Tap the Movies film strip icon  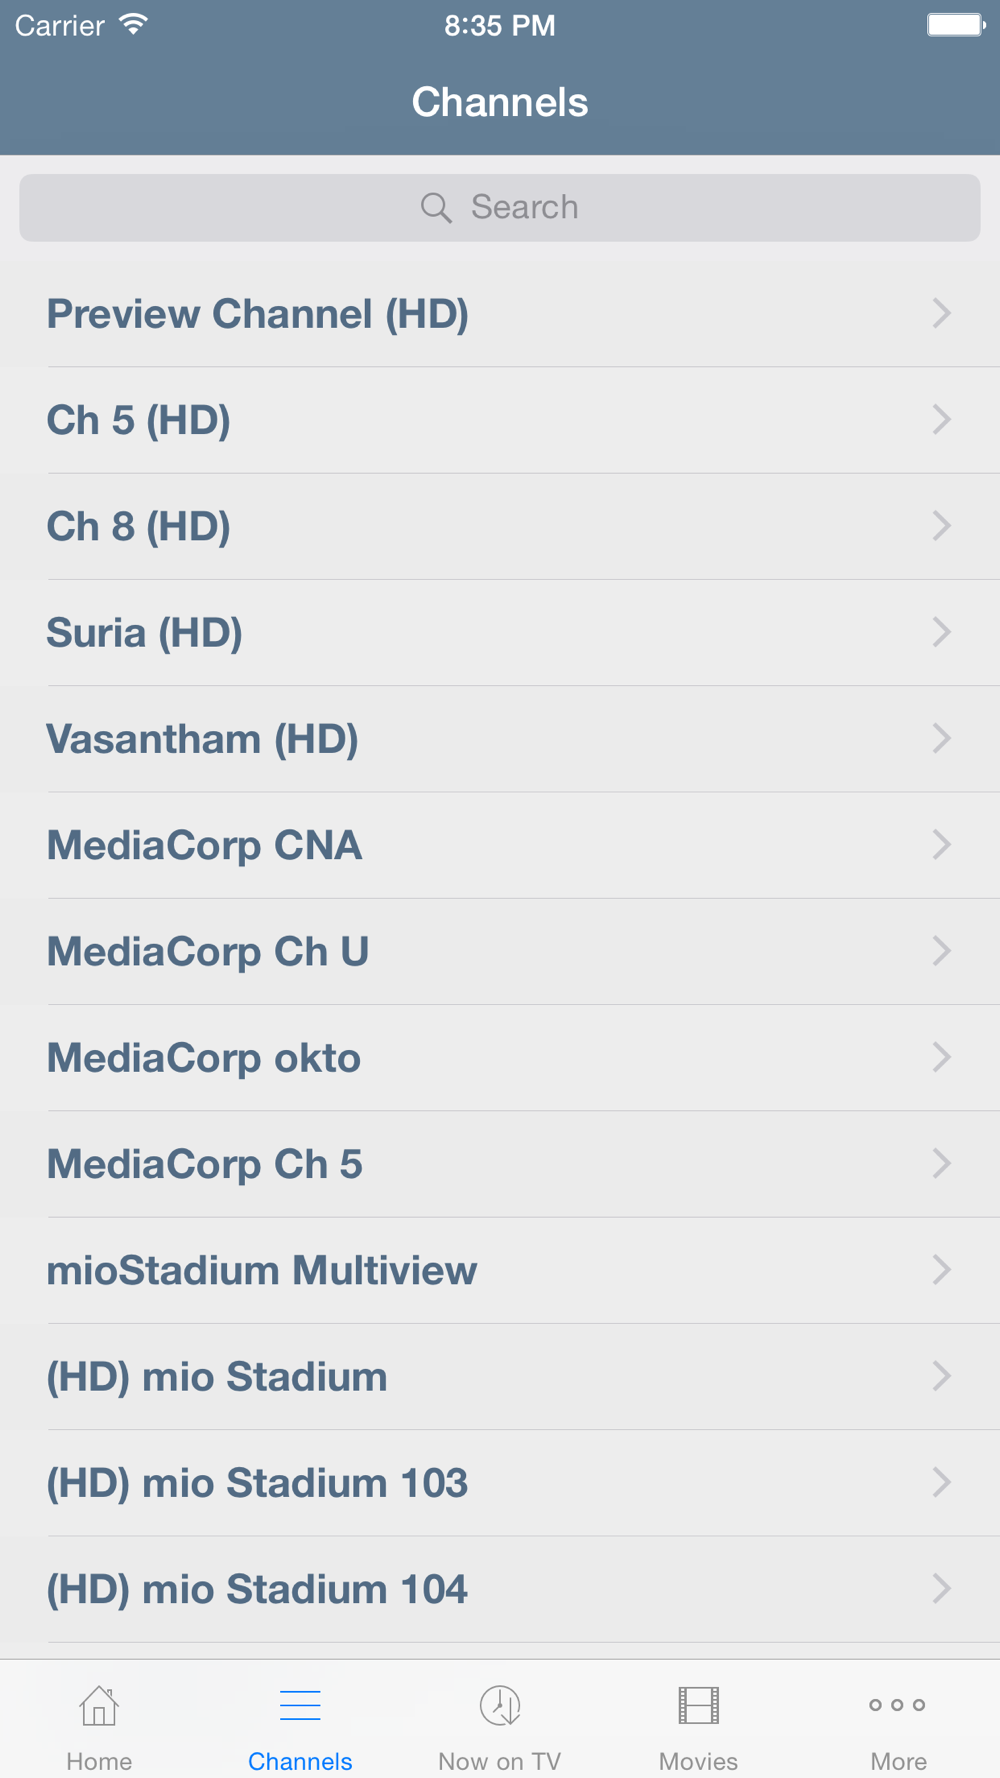click(698, 1706)
